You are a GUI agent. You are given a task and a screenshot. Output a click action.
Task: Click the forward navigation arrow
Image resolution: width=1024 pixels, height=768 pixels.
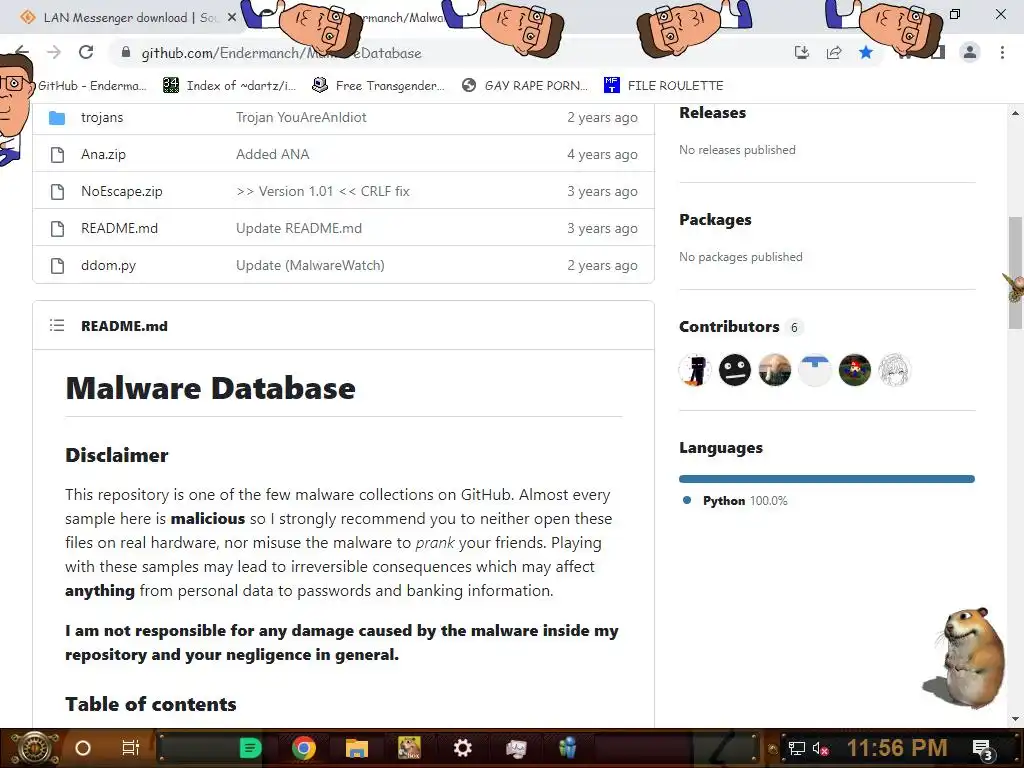(54, 52)
